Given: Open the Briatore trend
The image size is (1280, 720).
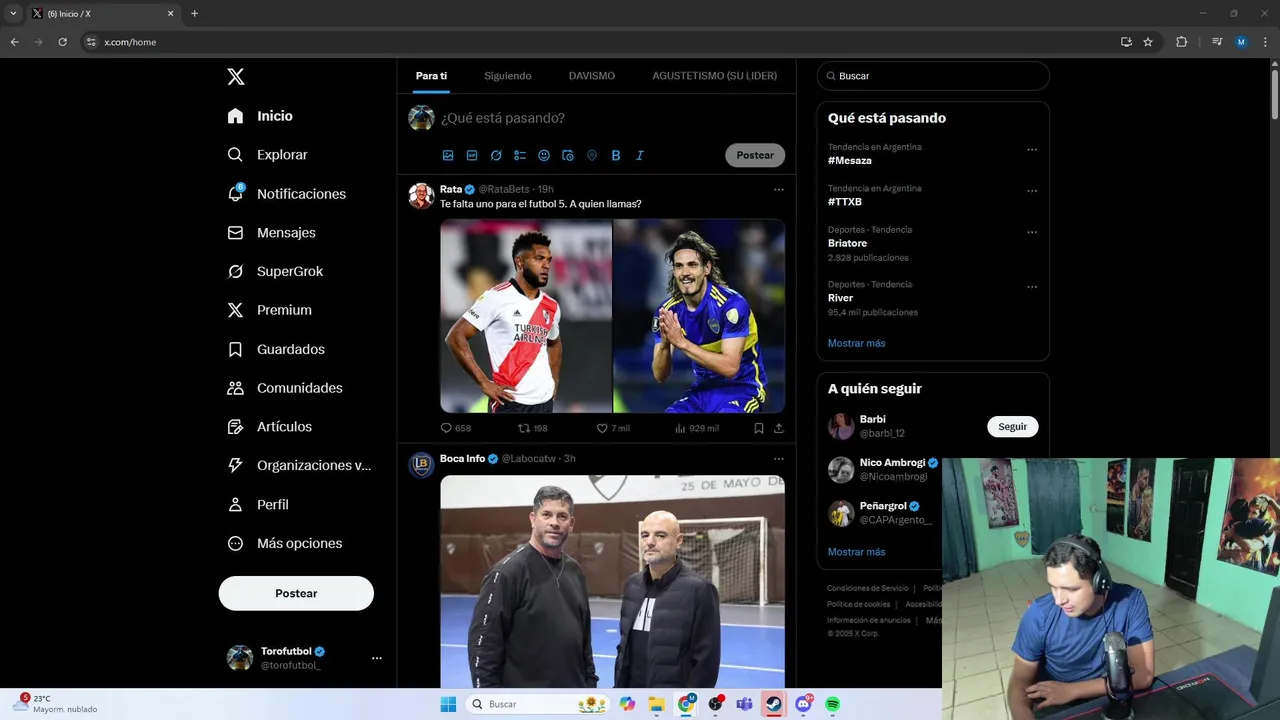Looking at the screenshot, I should [847, 243].
